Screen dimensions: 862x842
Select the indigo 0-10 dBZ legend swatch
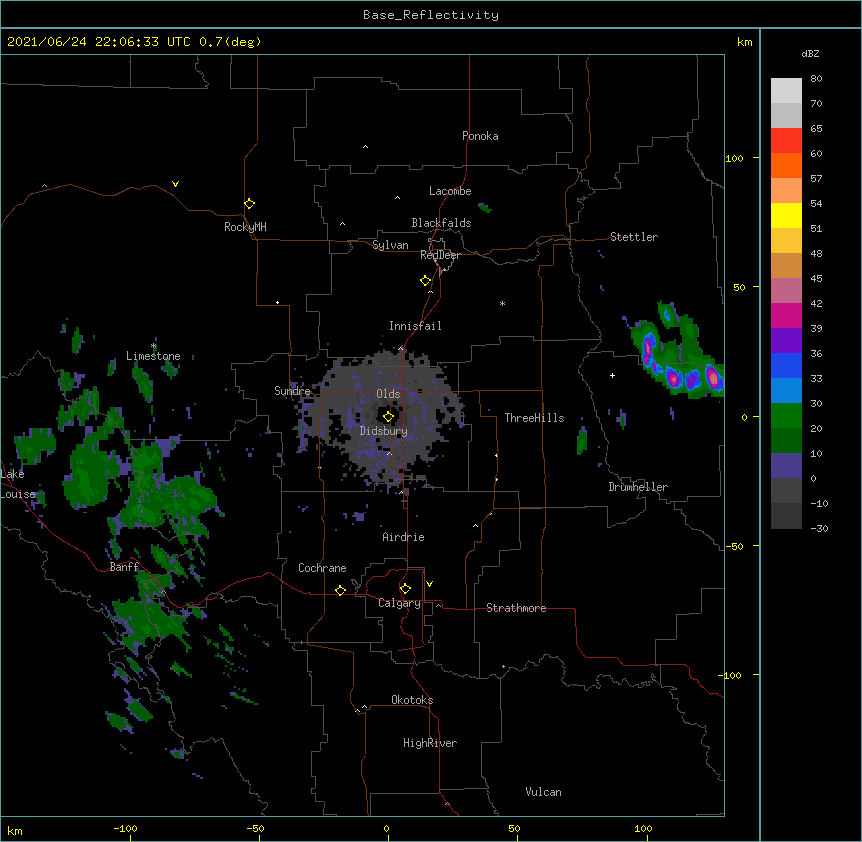click(x=786, y=466)
